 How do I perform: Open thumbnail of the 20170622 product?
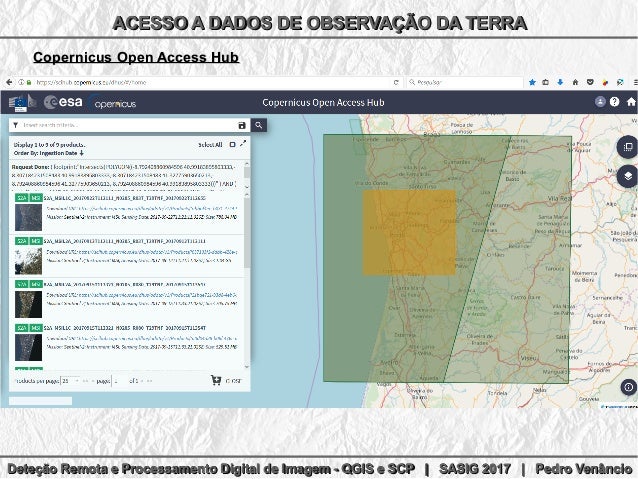28,217
